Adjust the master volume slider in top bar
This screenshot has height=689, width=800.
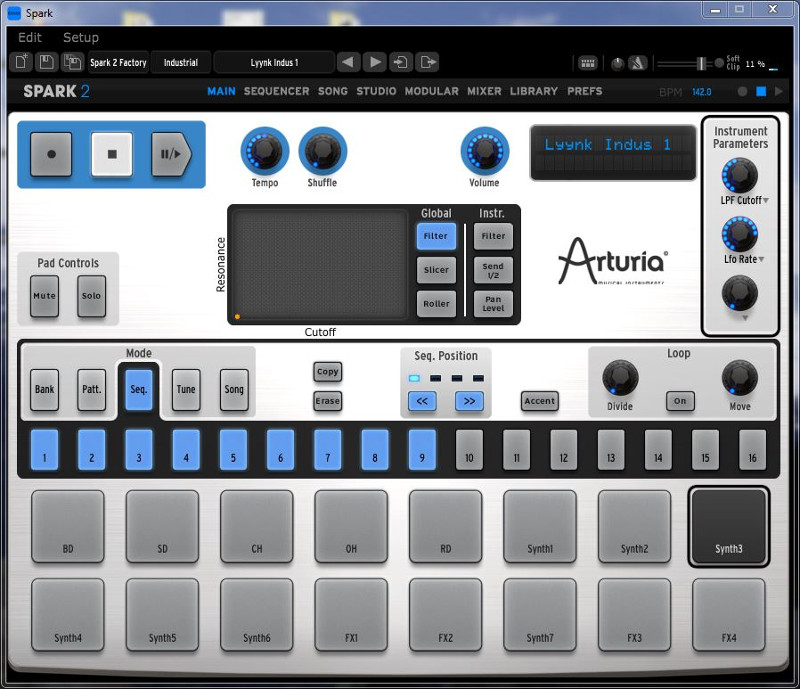tap(684, 63)
